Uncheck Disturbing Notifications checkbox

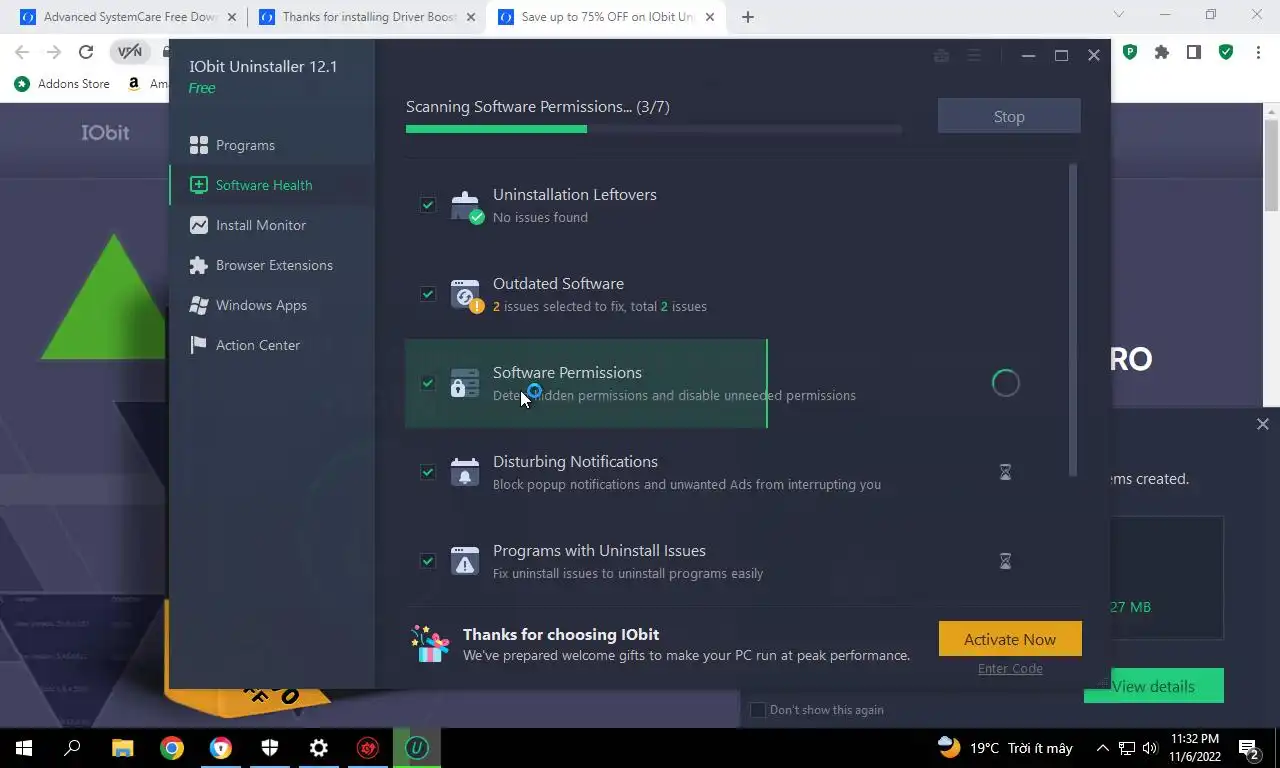pyautogui.click(x=428, y=472)
